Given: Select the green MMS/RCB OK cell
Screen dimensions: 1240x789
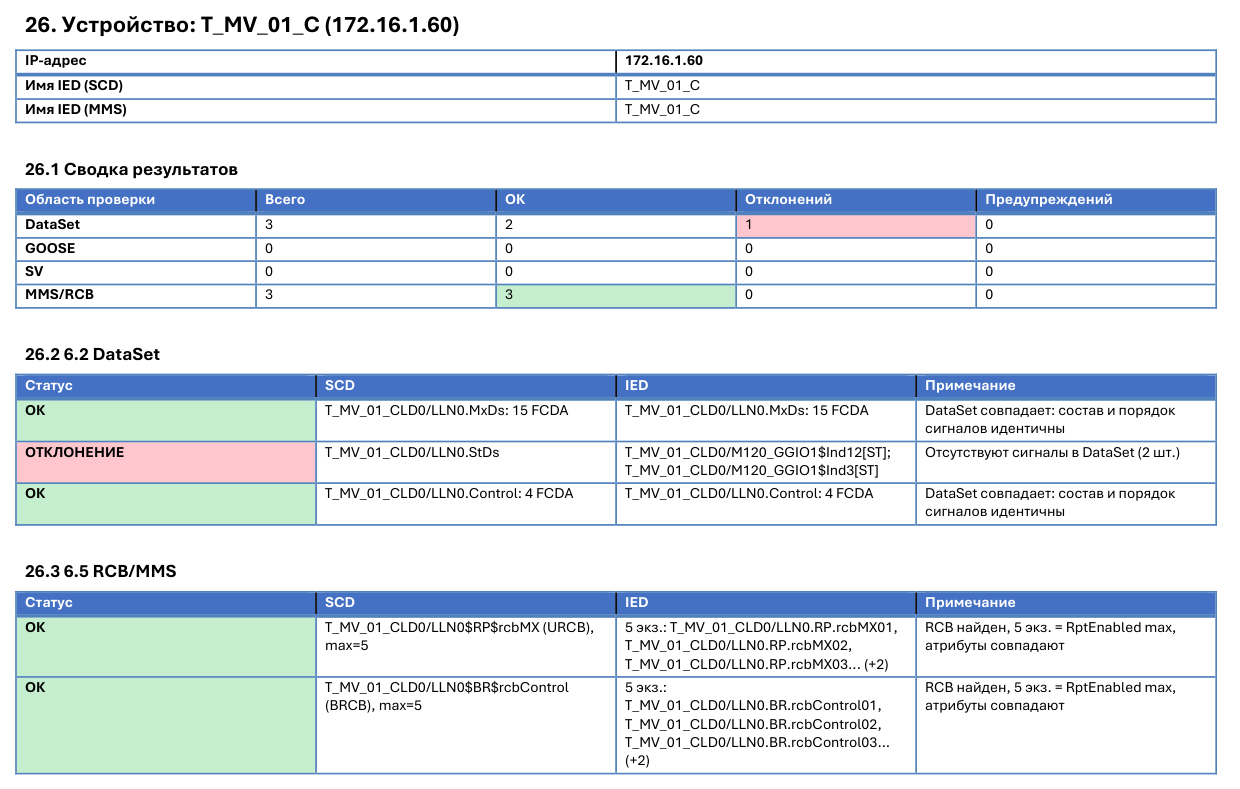Looking at the screenshot, I should [x=616, y=296].
